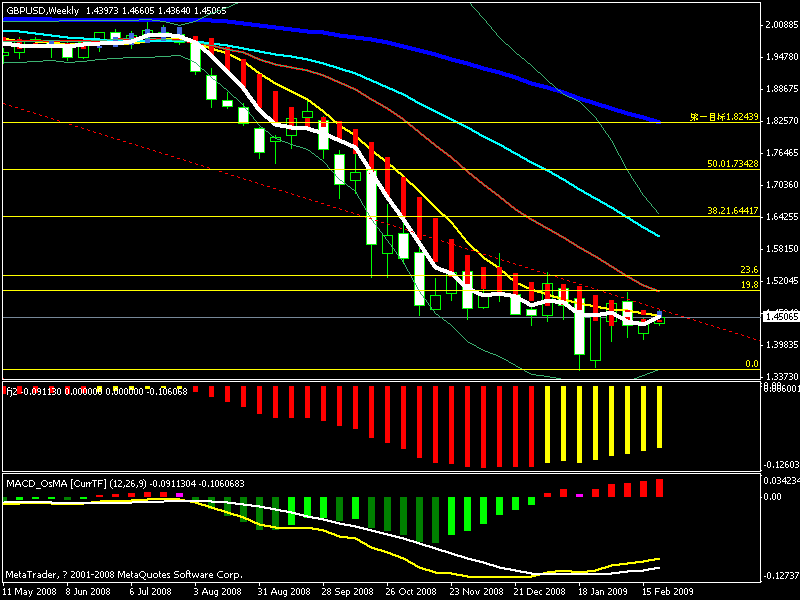Click the -0.12737 value on MACD scale
Image resolution: width=800 pixels, height=600 pixels.
click(x=781, y=576)
